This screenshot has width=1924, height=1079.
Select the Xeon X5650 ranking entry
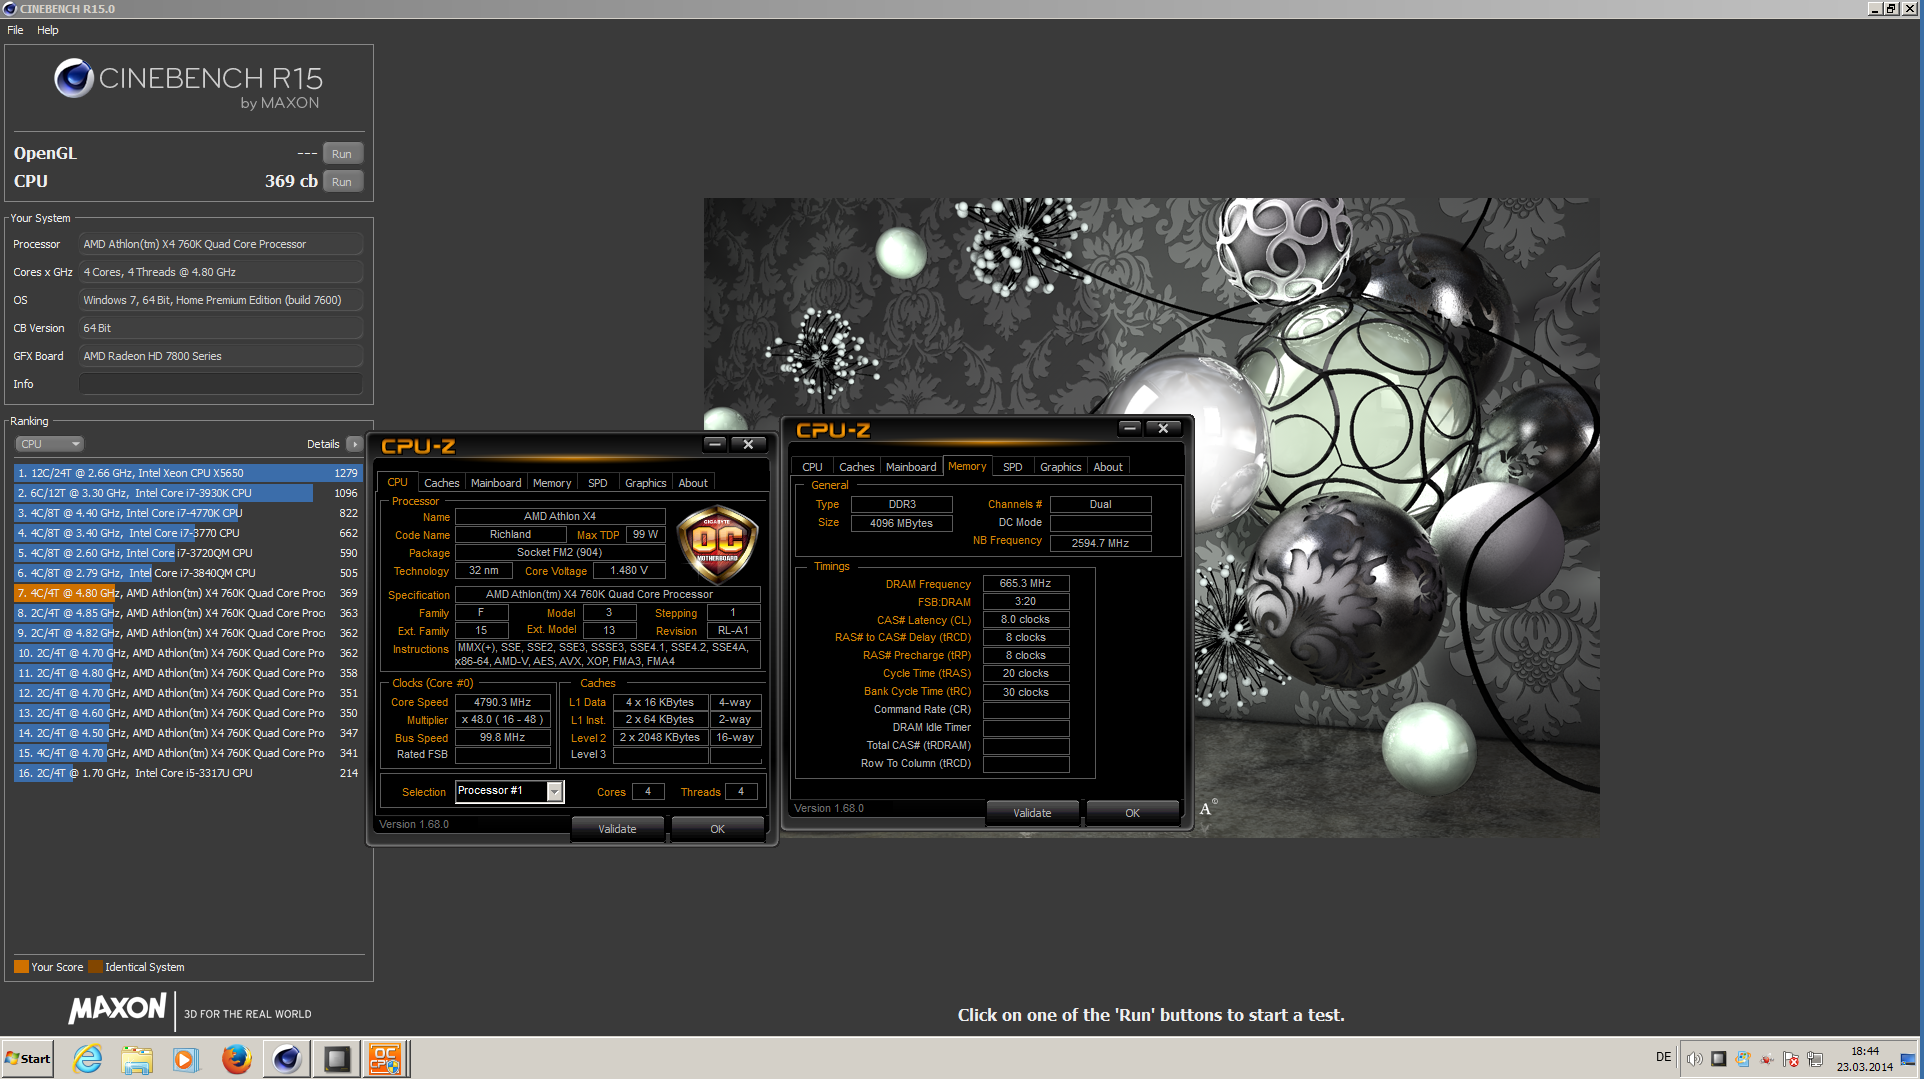click(188, 473)
